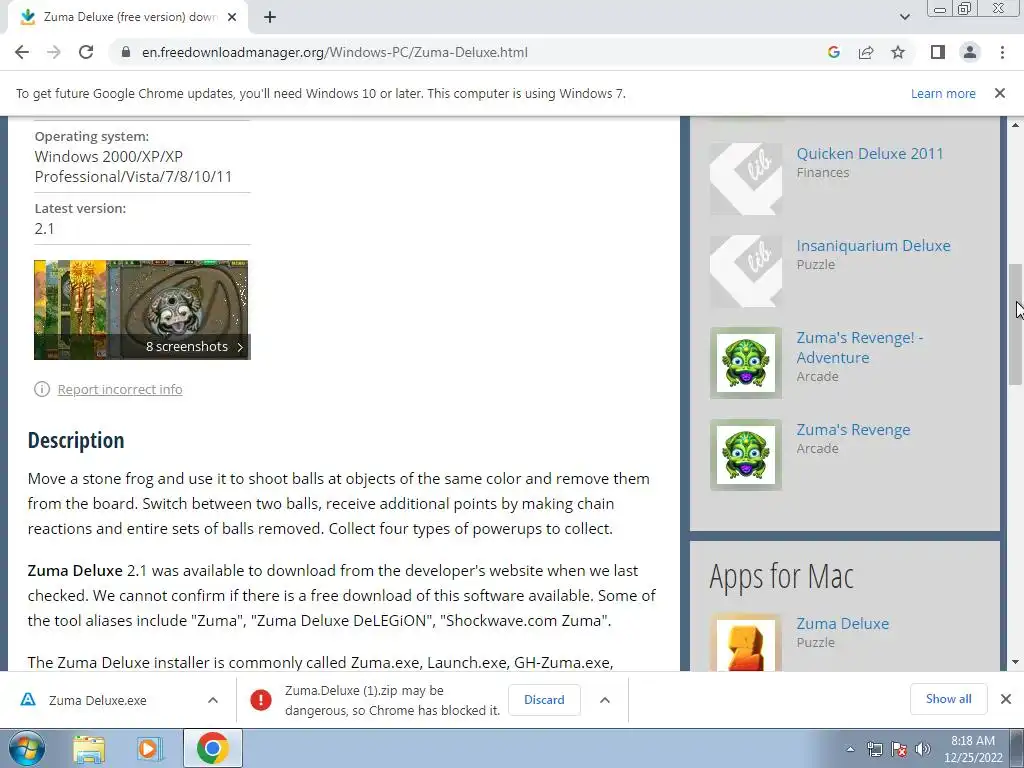
Task: Close the downloads bar
Action: [1006, 699]
